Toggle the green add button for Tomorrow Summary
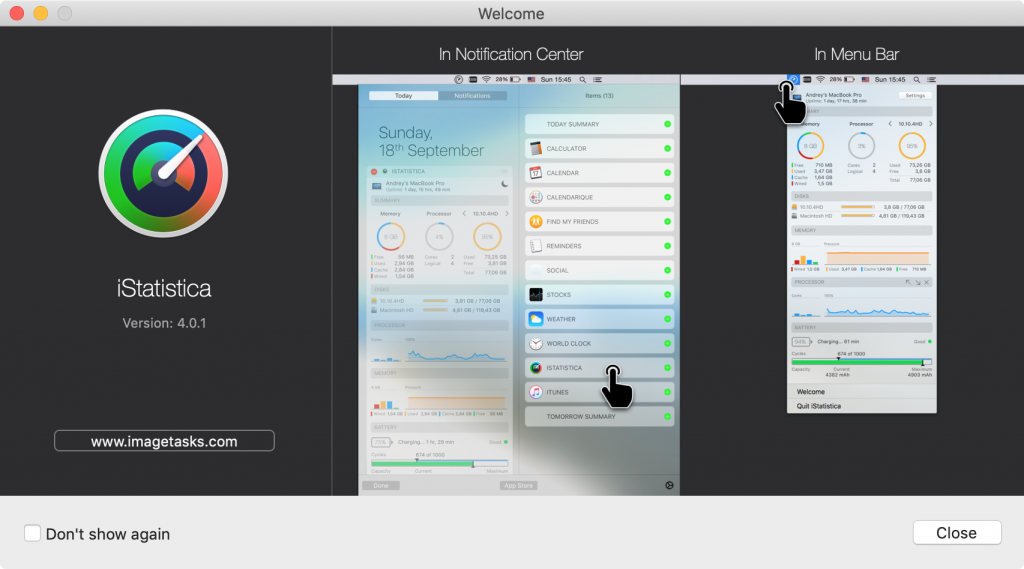 [x=667, y=416]
